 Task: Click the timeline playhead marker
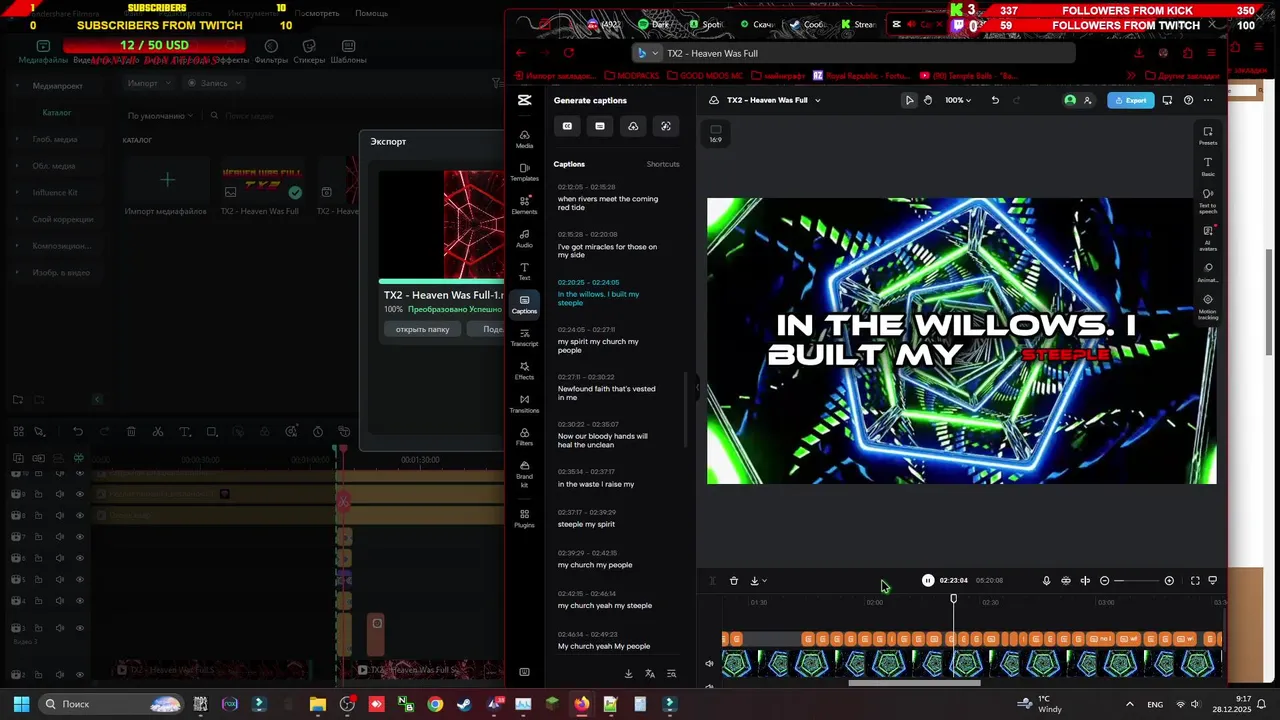pyautogui.click(x=953, y=598)
